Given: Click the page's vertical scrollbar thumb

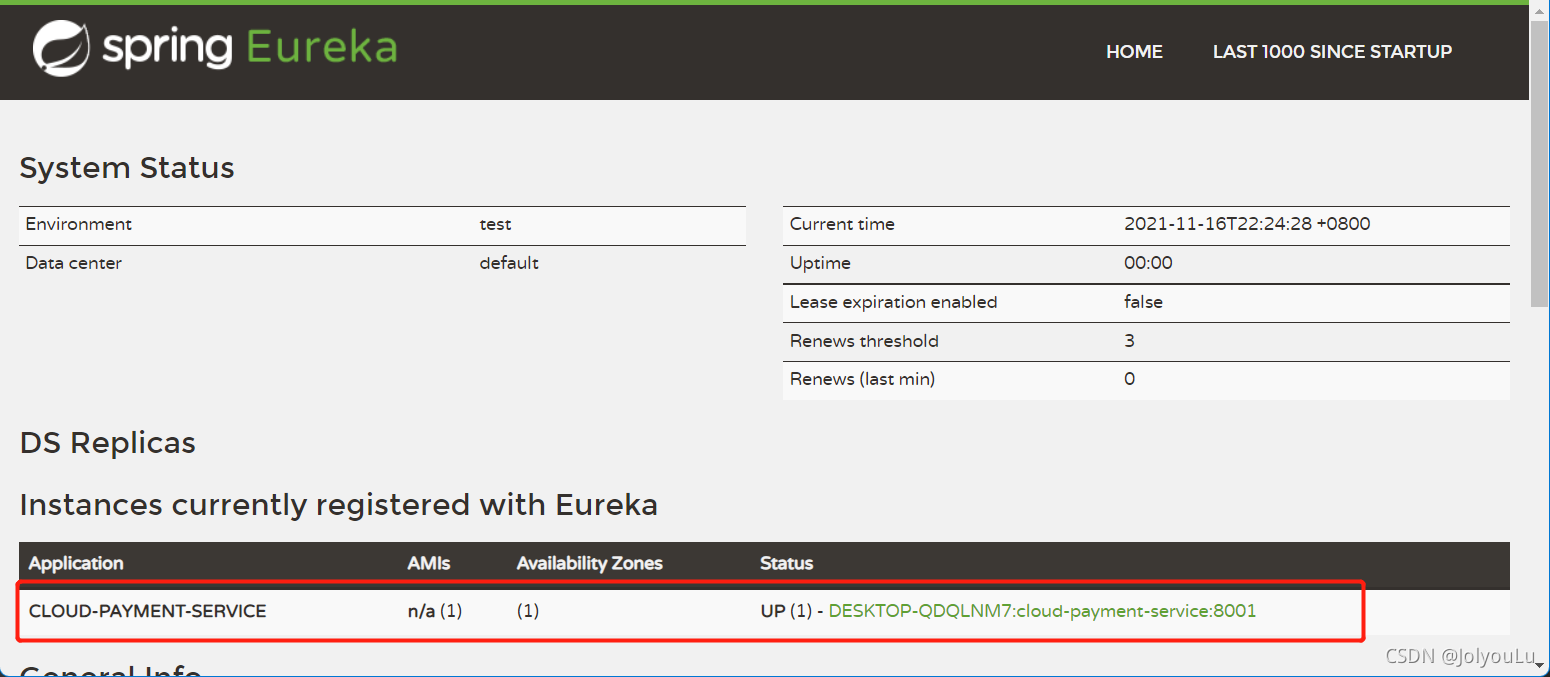Looking at the screenshot, I should [x=1540, y=165].
